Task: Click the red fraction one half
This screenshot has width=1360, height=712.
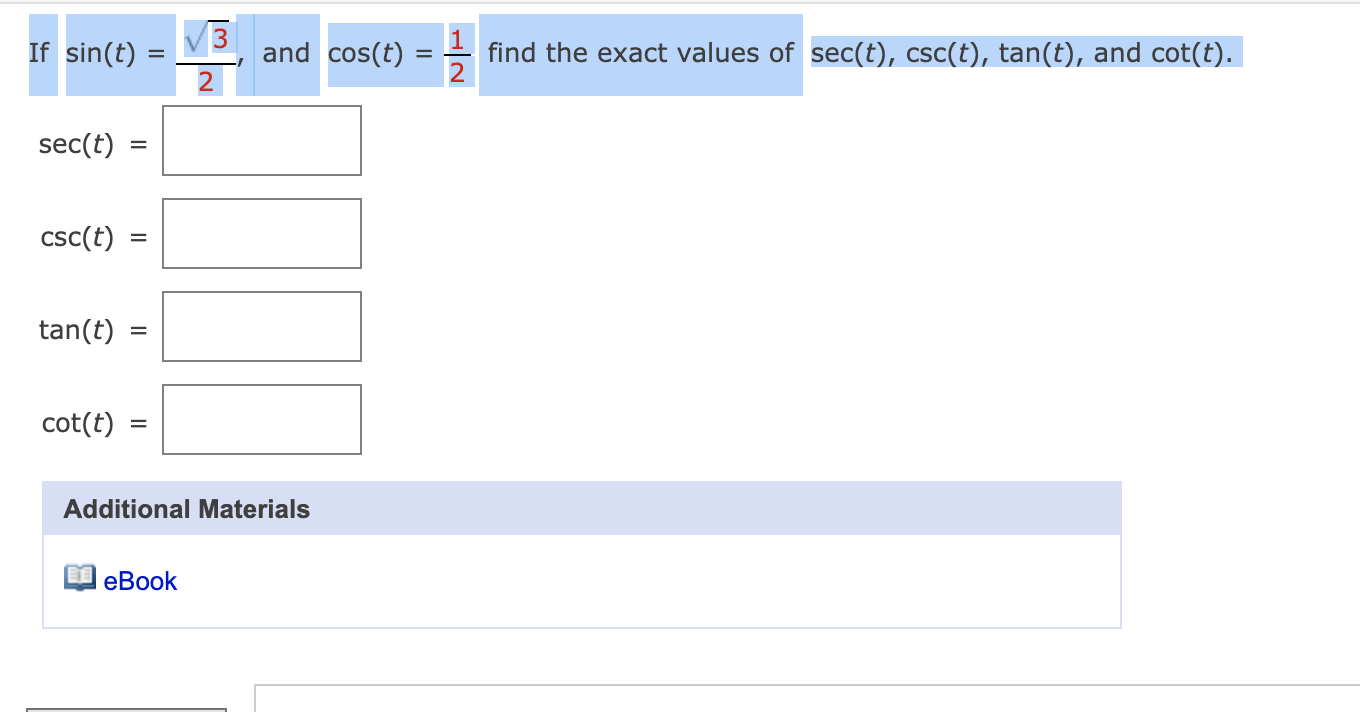Action: tap(458, 53)
